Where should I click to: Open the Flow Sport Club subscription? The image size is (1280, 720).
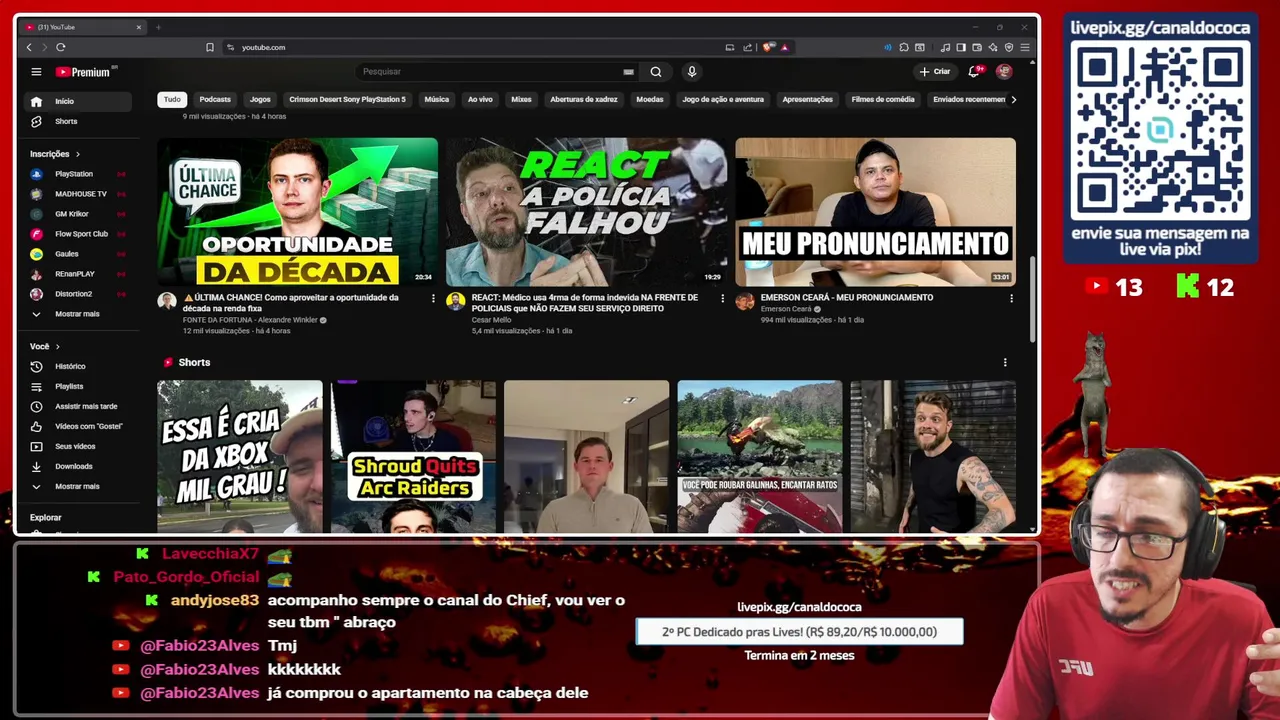tap(78, 234)
